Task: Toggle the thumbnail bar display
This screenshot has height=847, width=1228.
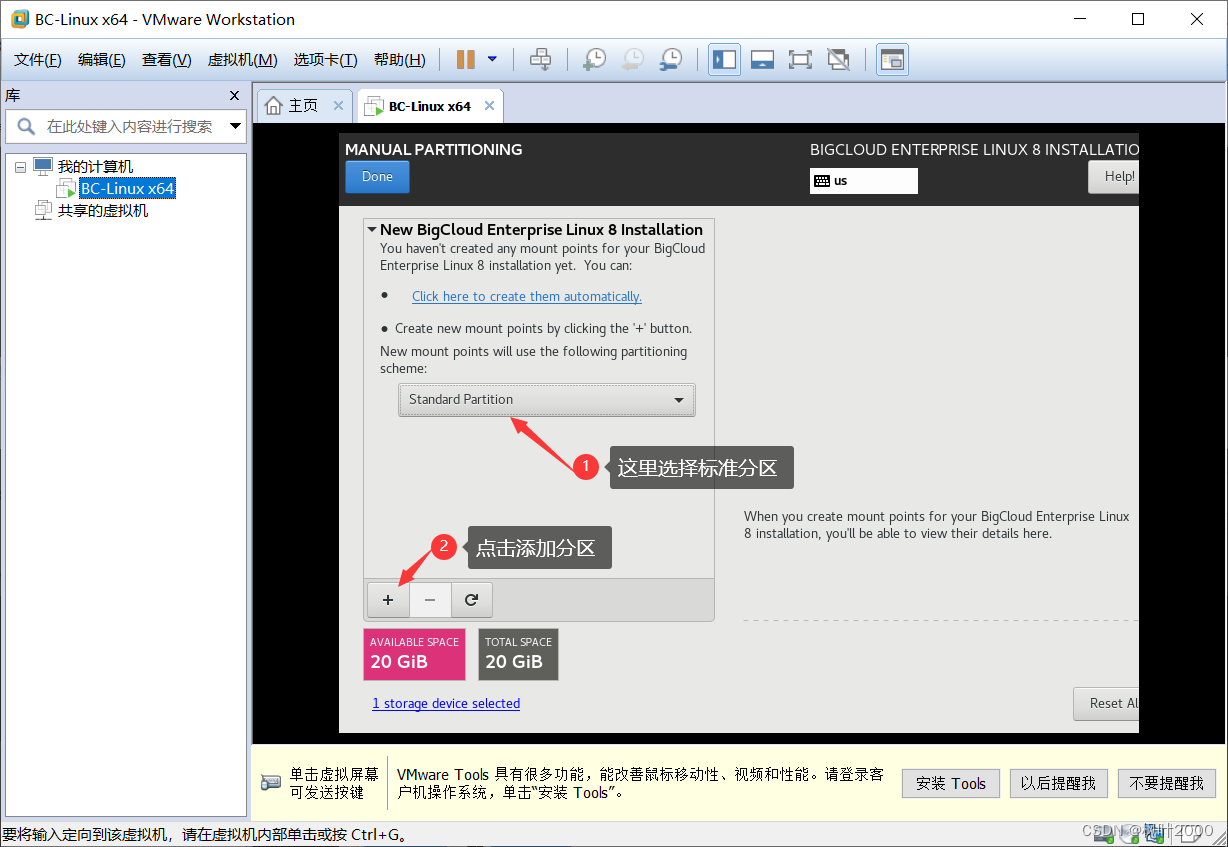Action: pyautogui.click(x=762, y=59)
